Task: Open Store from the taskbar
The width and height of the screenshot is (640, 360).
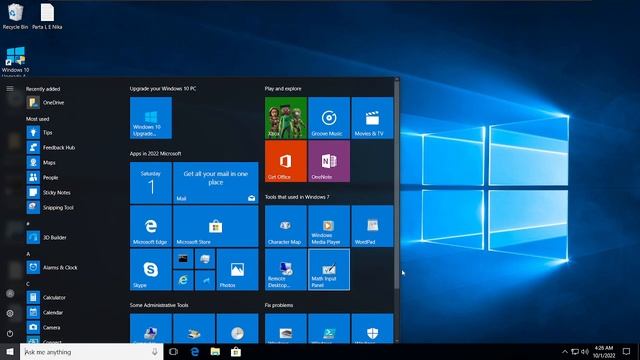Action: pyautogui.click(x=236, y=352)
